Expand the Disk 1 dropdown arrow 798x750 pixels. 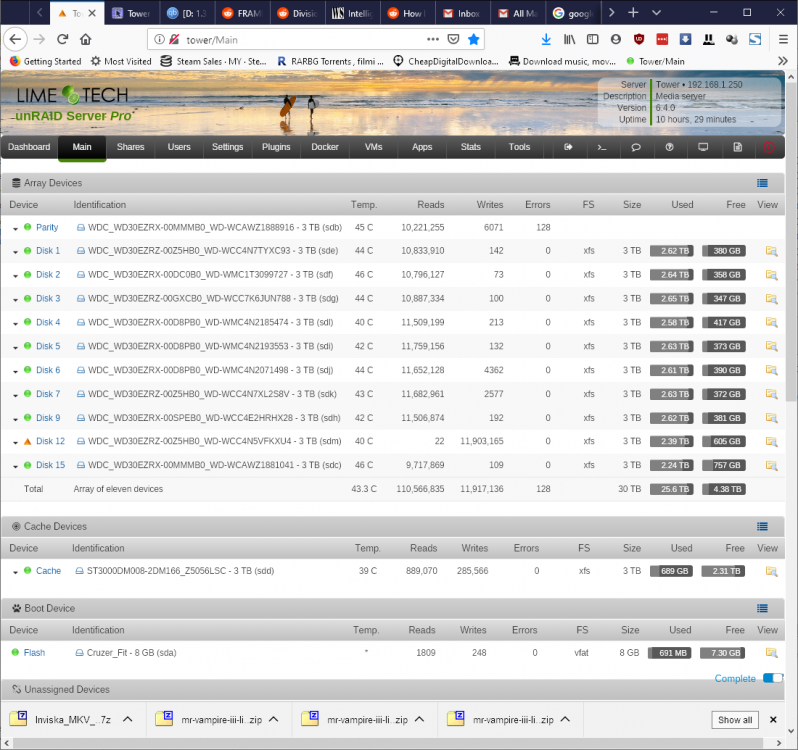pyautogui.click(x=15, y=252)
